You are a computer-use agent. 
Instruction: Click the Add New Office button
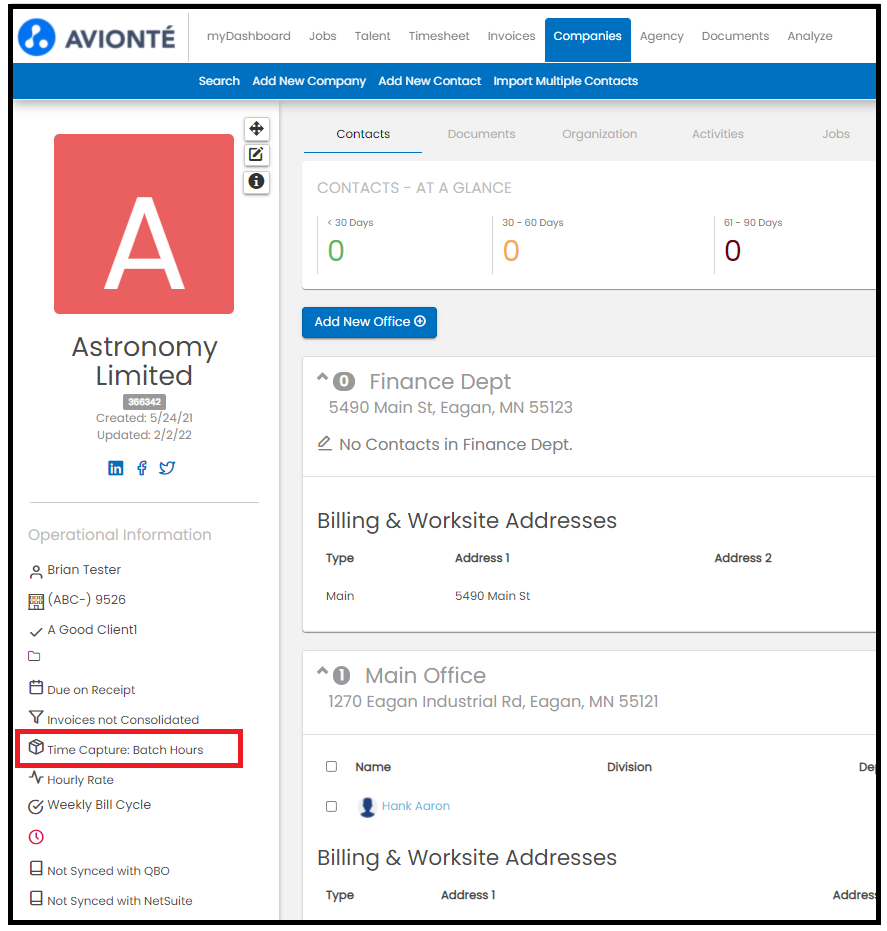coord(369,322)
